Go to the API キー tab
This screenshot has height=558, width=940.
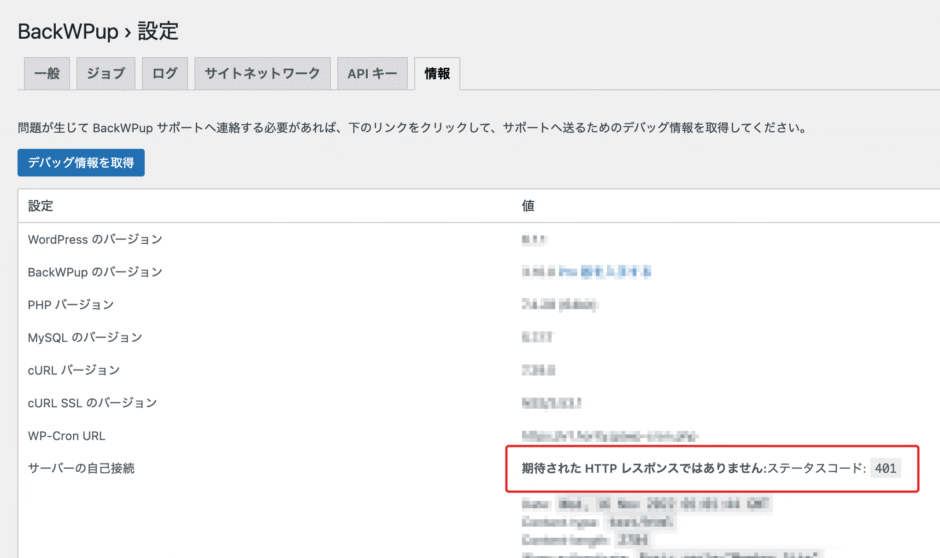point(372,74)
